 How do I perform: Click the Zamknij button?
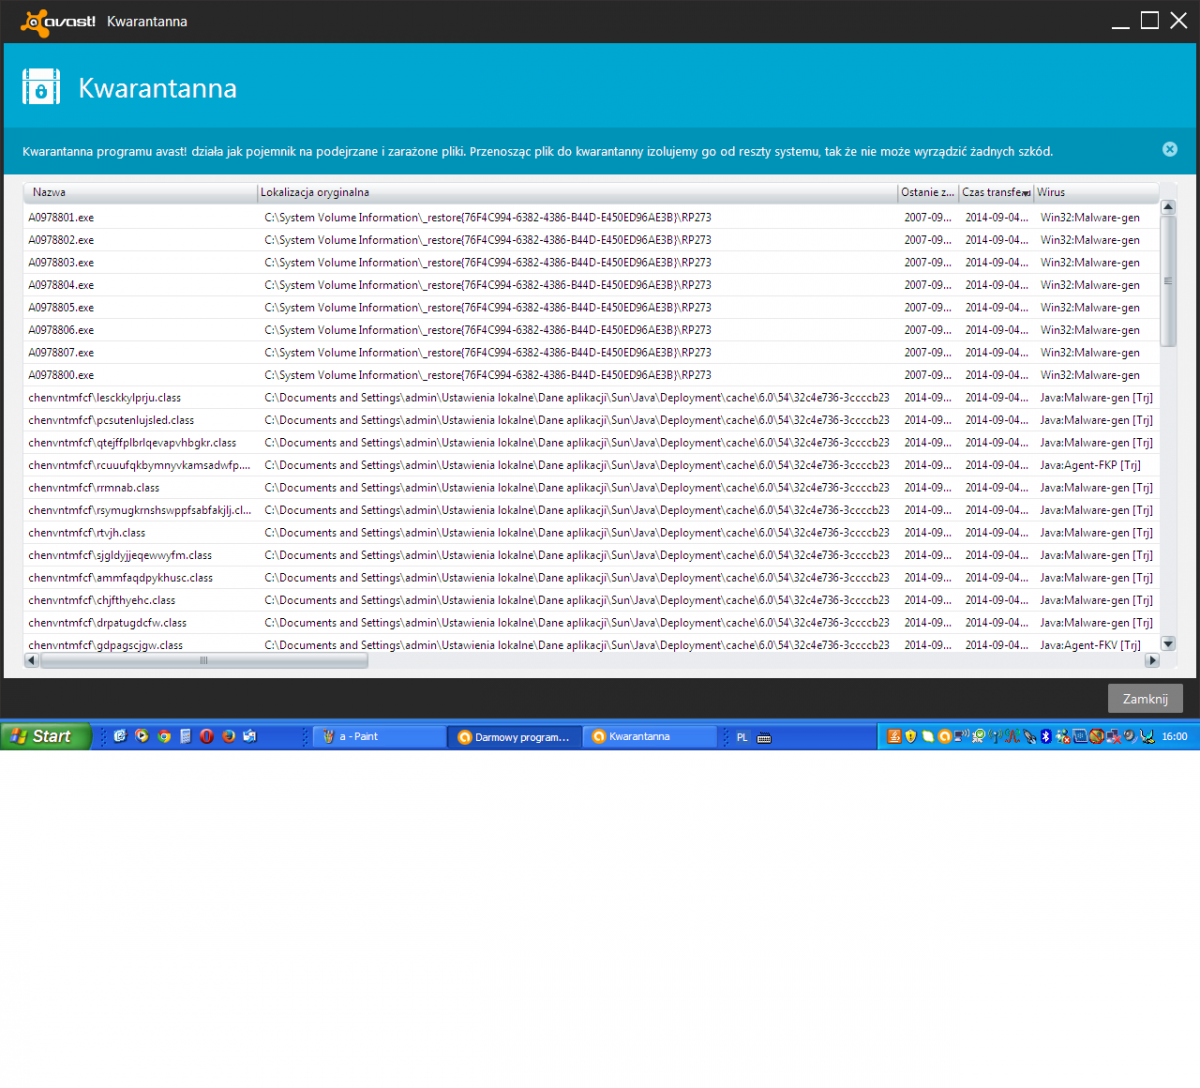1145,699
